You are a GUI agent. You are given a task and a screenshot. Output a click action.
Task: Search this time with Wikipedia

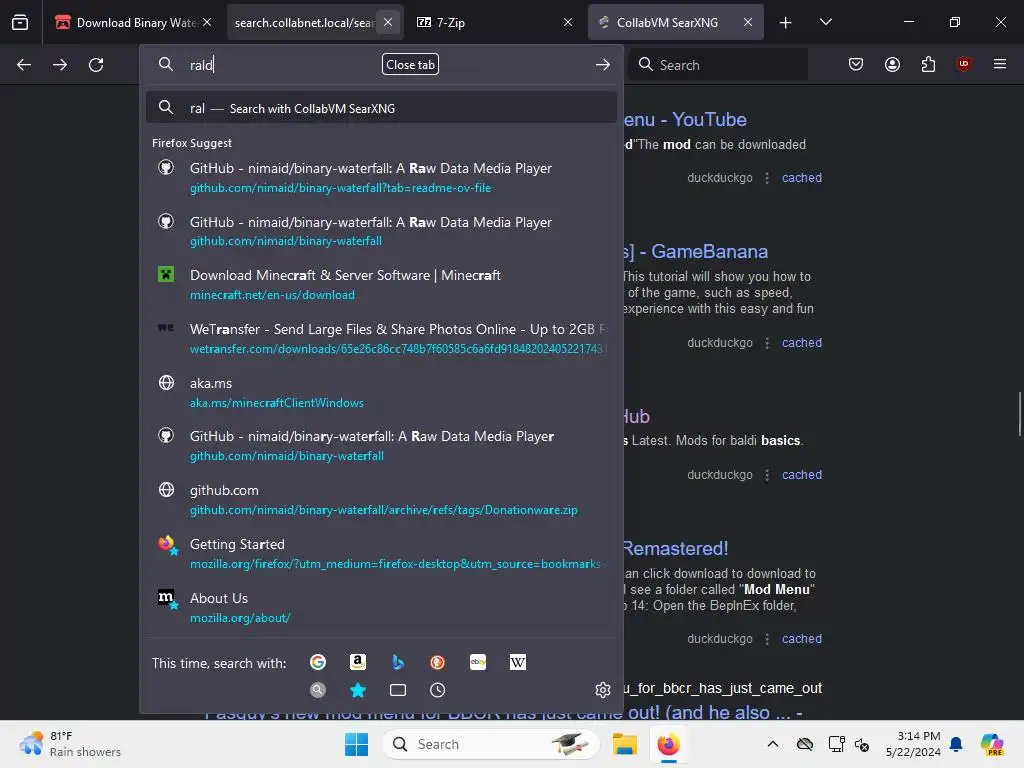tap(518, 662)
